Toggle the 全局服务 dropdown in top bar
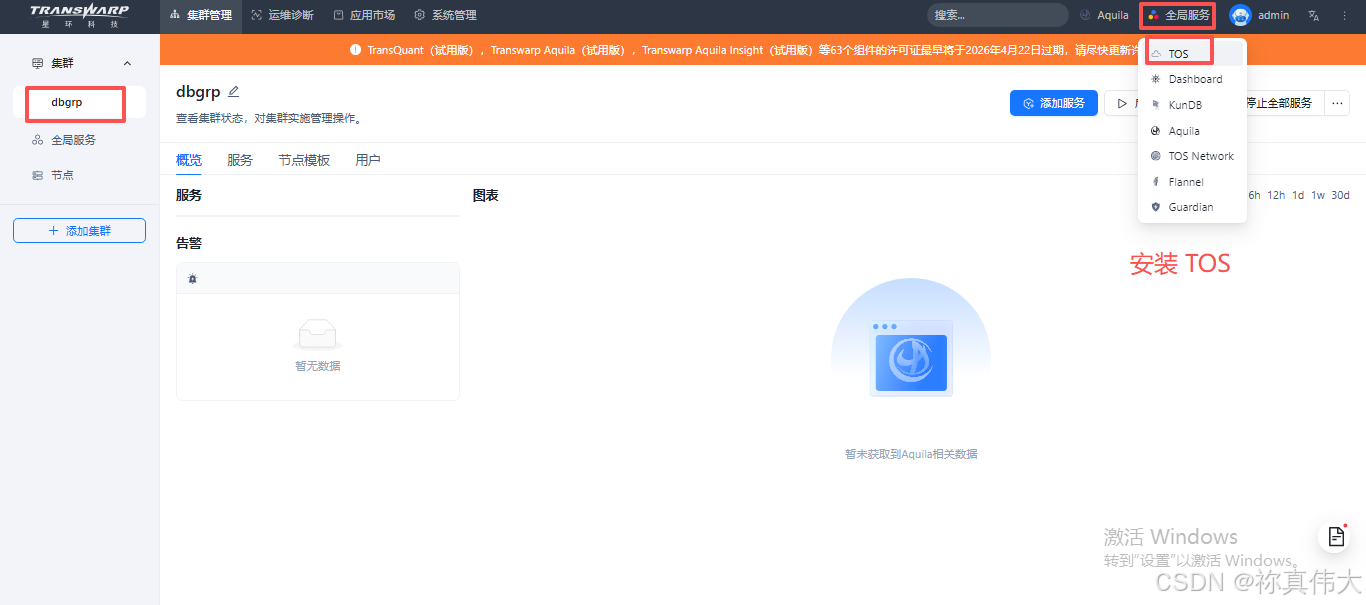 click(x=1178, y=15)
